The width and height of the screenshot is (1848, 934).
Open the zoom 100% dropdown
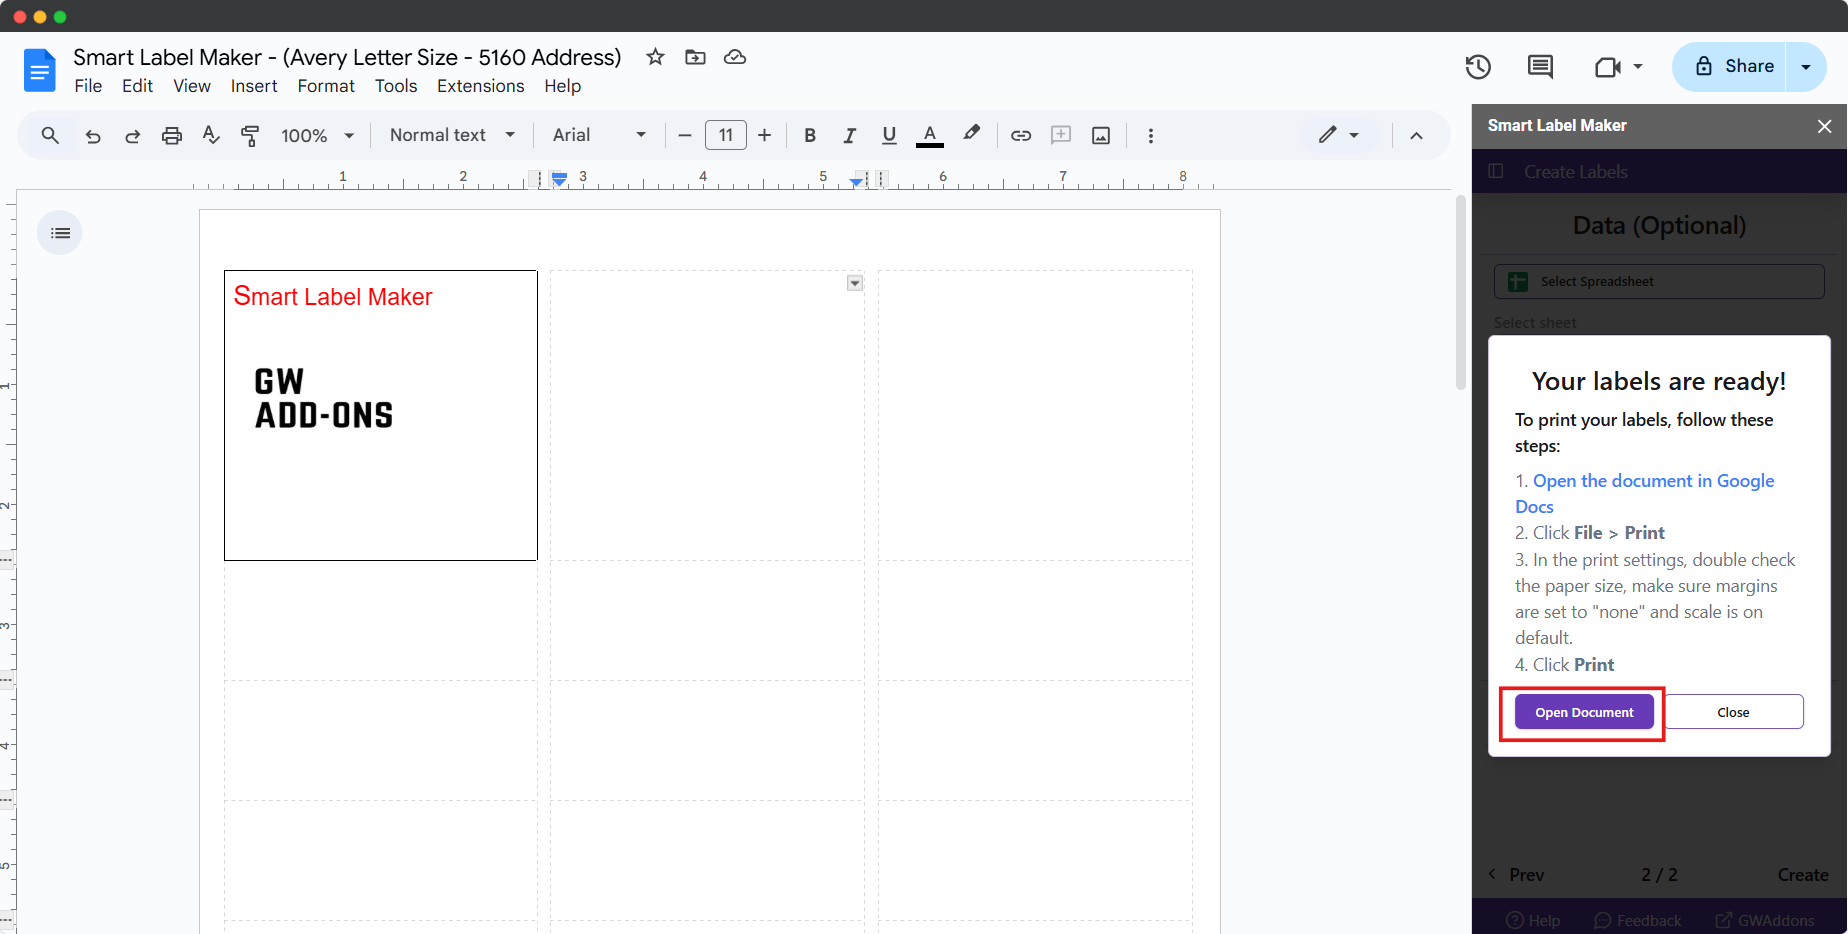click(x=318, y=135)
